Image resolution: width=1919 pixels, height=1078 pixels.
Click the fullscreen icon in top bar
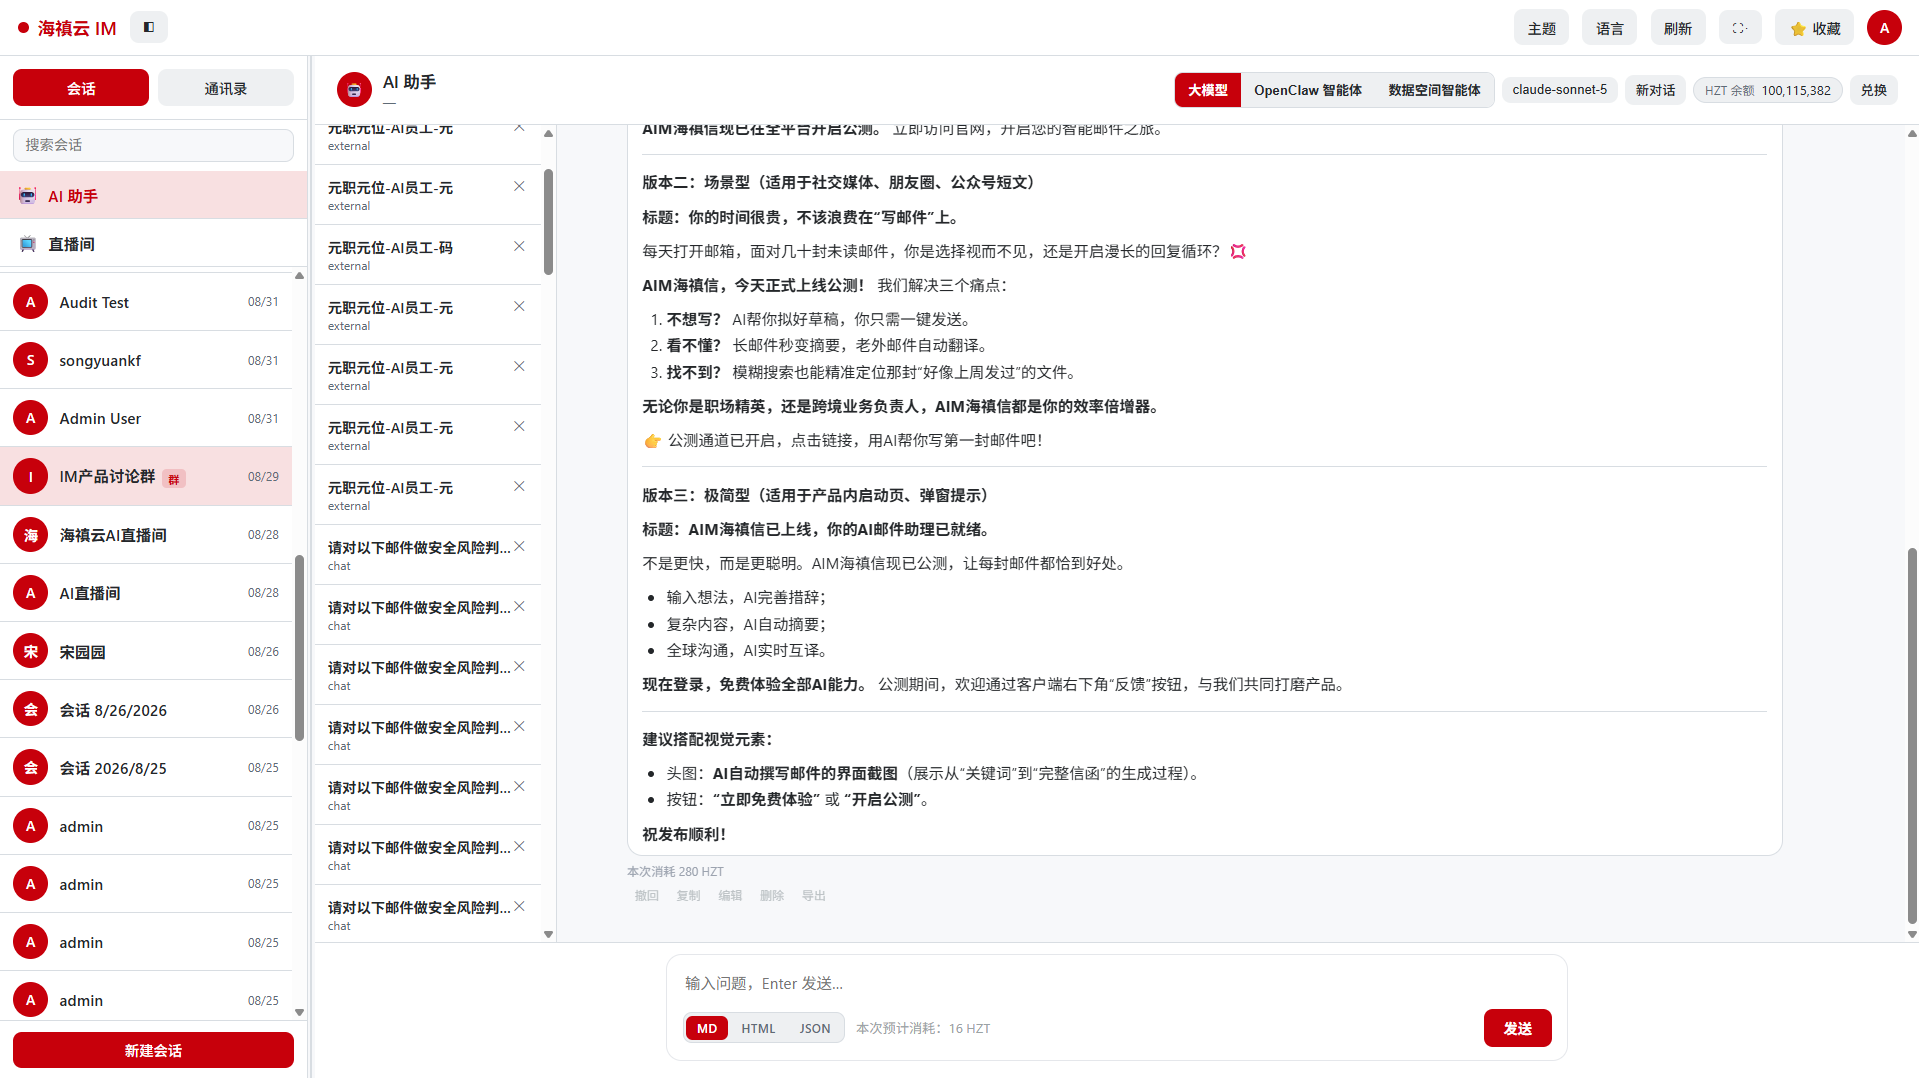tap(1739, 28)
